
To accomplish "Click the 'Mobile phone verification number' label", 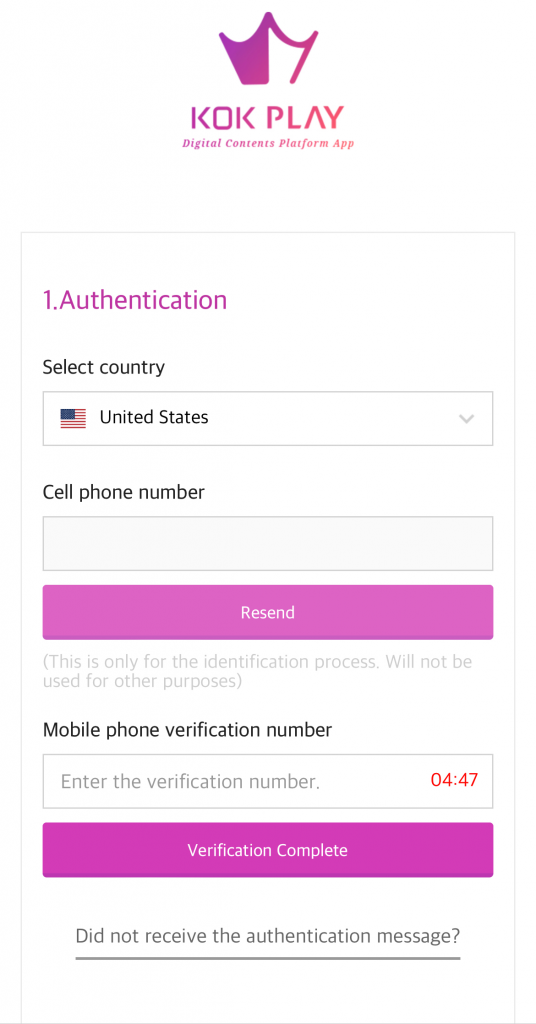I will click(187, 729).
